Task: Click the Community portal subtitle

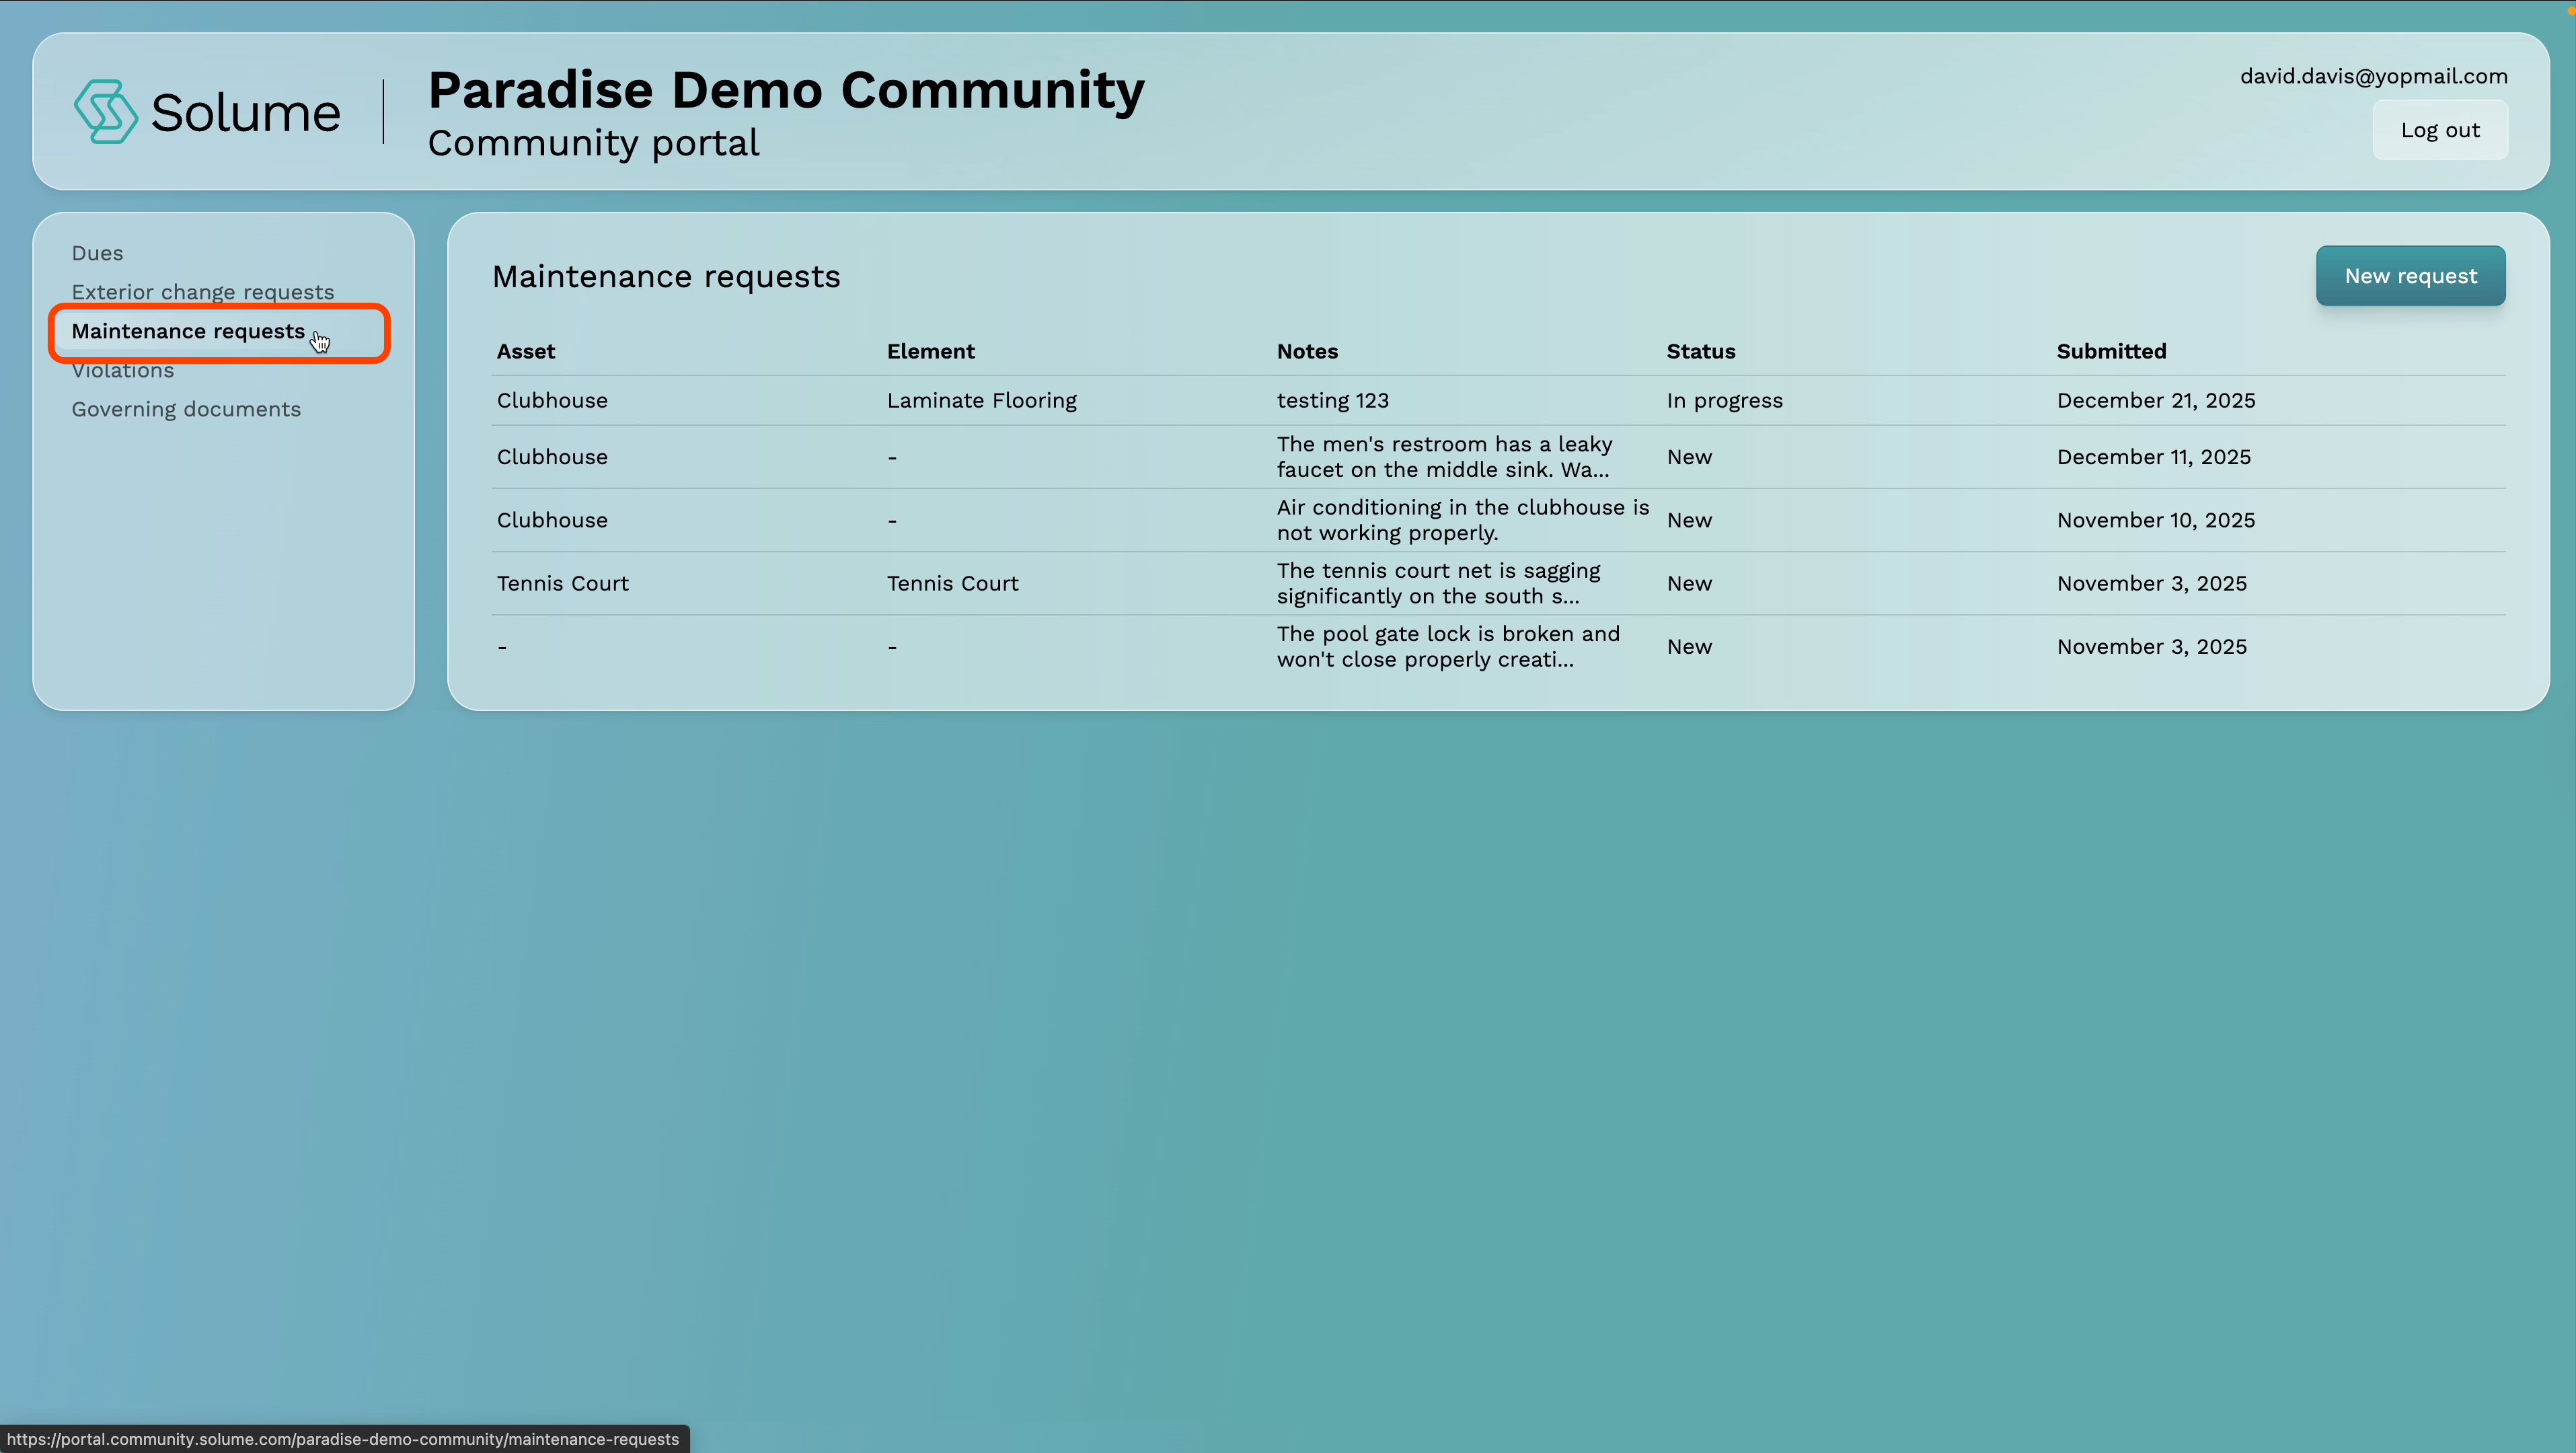Action: (594, 143)
